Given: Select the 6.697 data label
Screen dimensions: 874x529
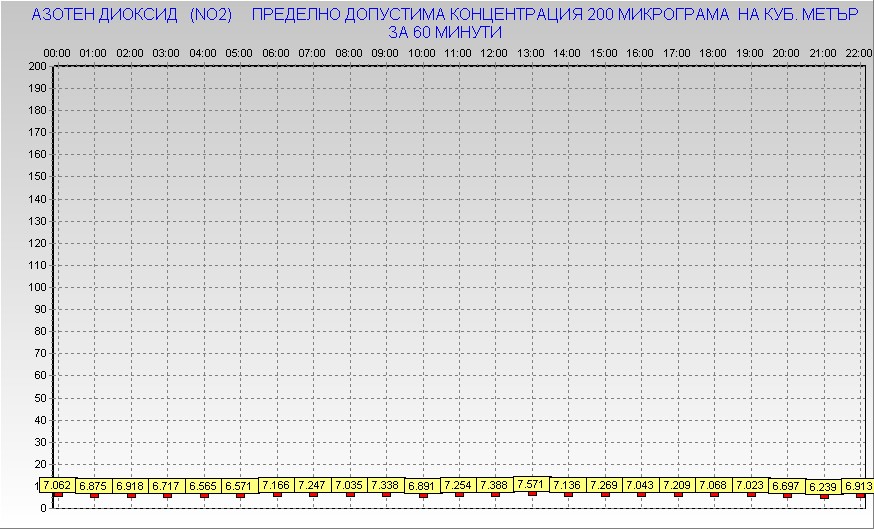Looking at the screenshot, I should point(786,486).
